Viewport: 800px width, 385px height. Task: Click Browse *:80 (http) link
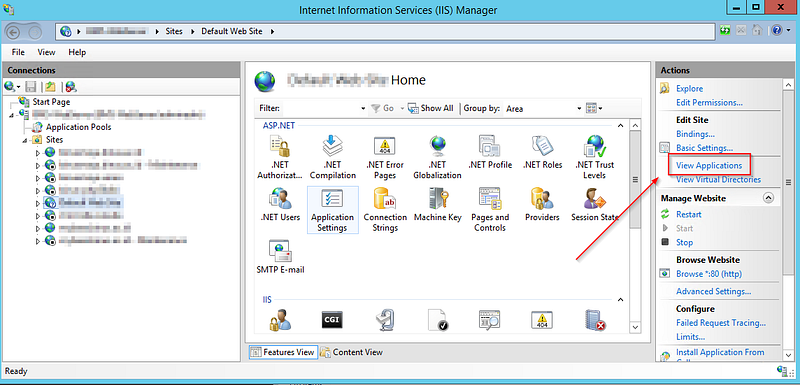709,274
